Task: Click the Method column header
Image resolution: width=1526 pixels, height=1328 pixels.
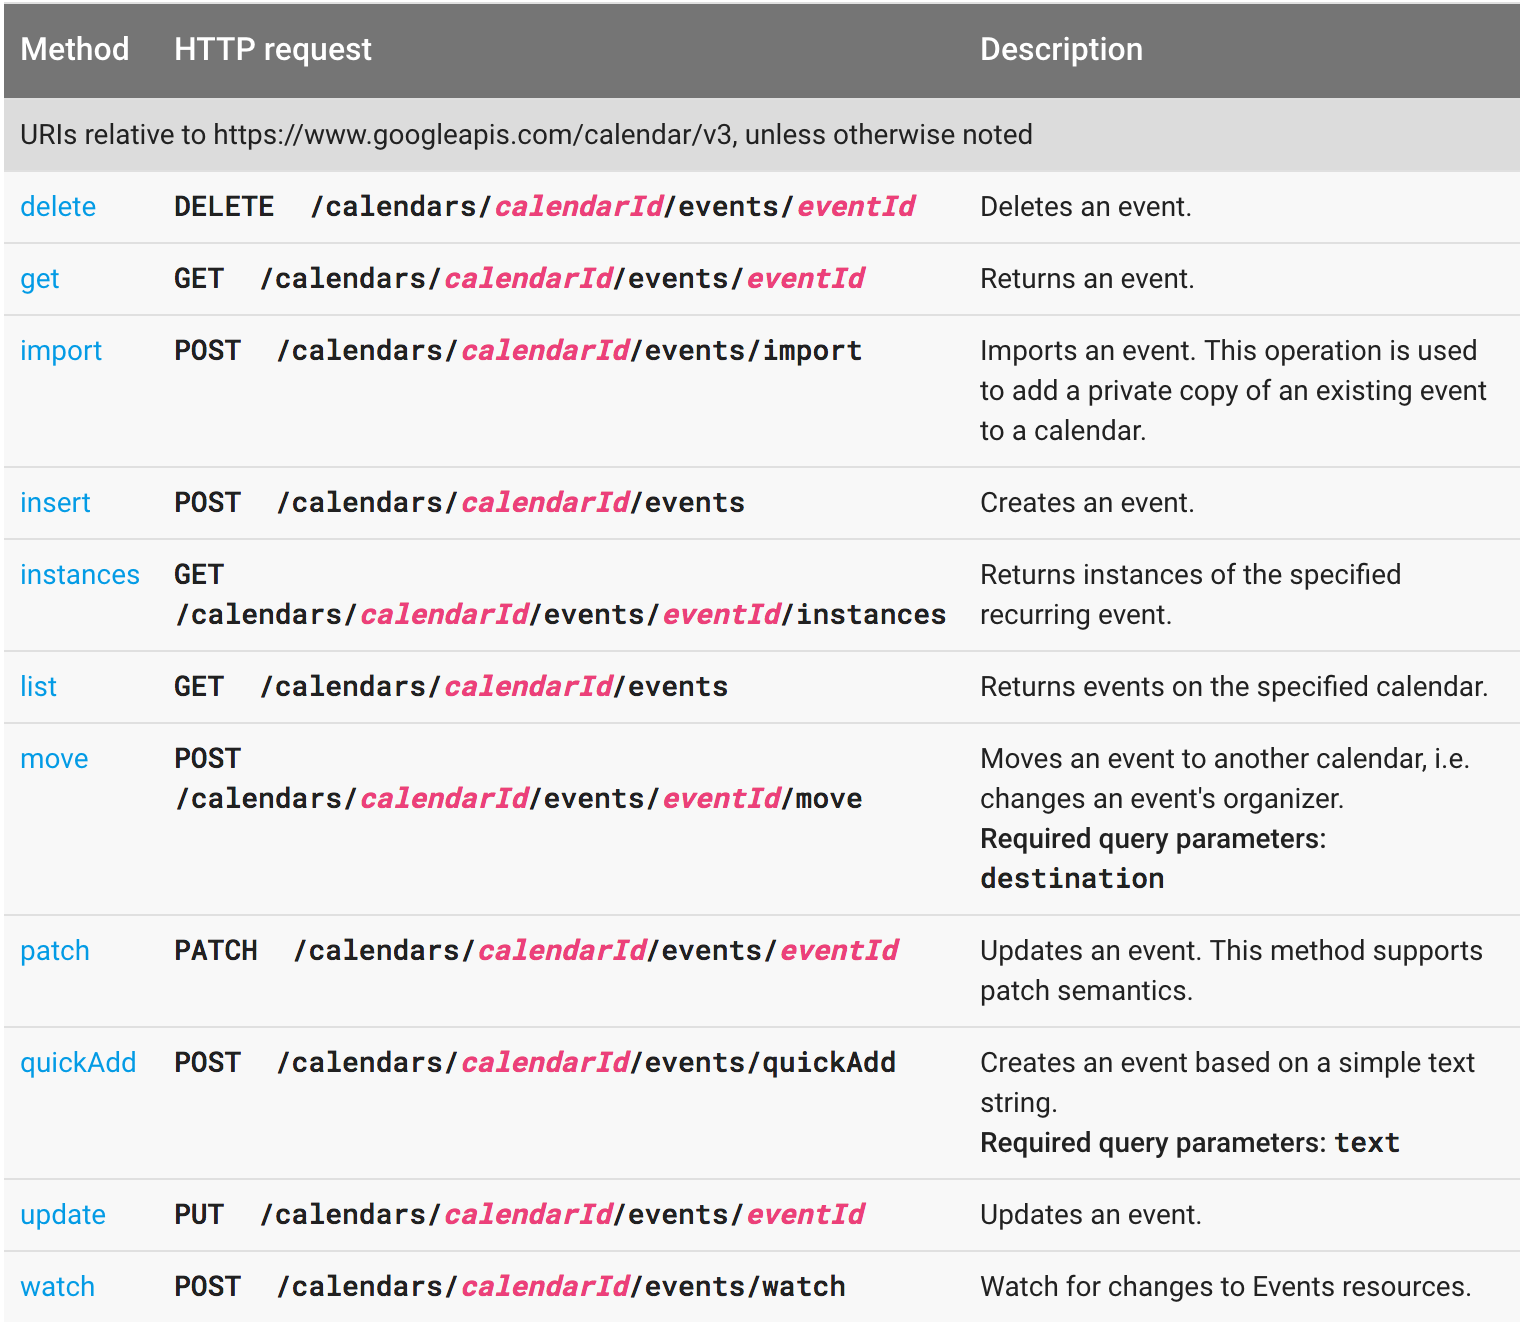Action: click(75, 49)
